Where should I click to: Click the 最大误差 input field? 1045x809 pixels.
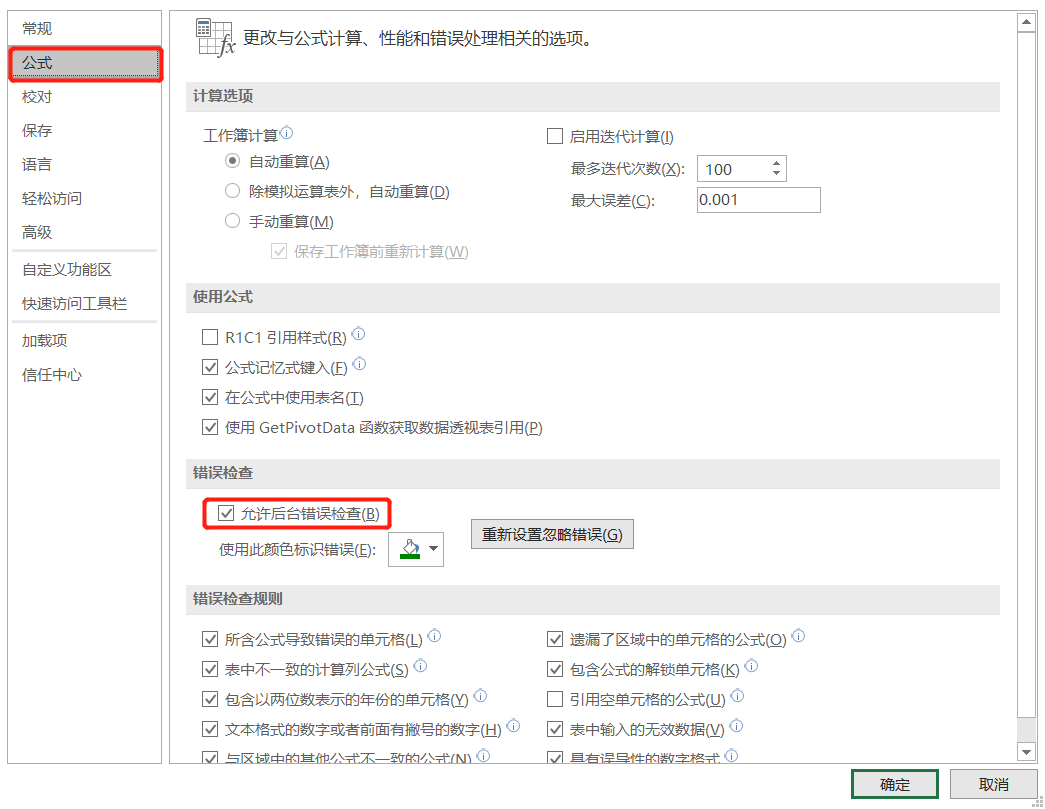758,200
